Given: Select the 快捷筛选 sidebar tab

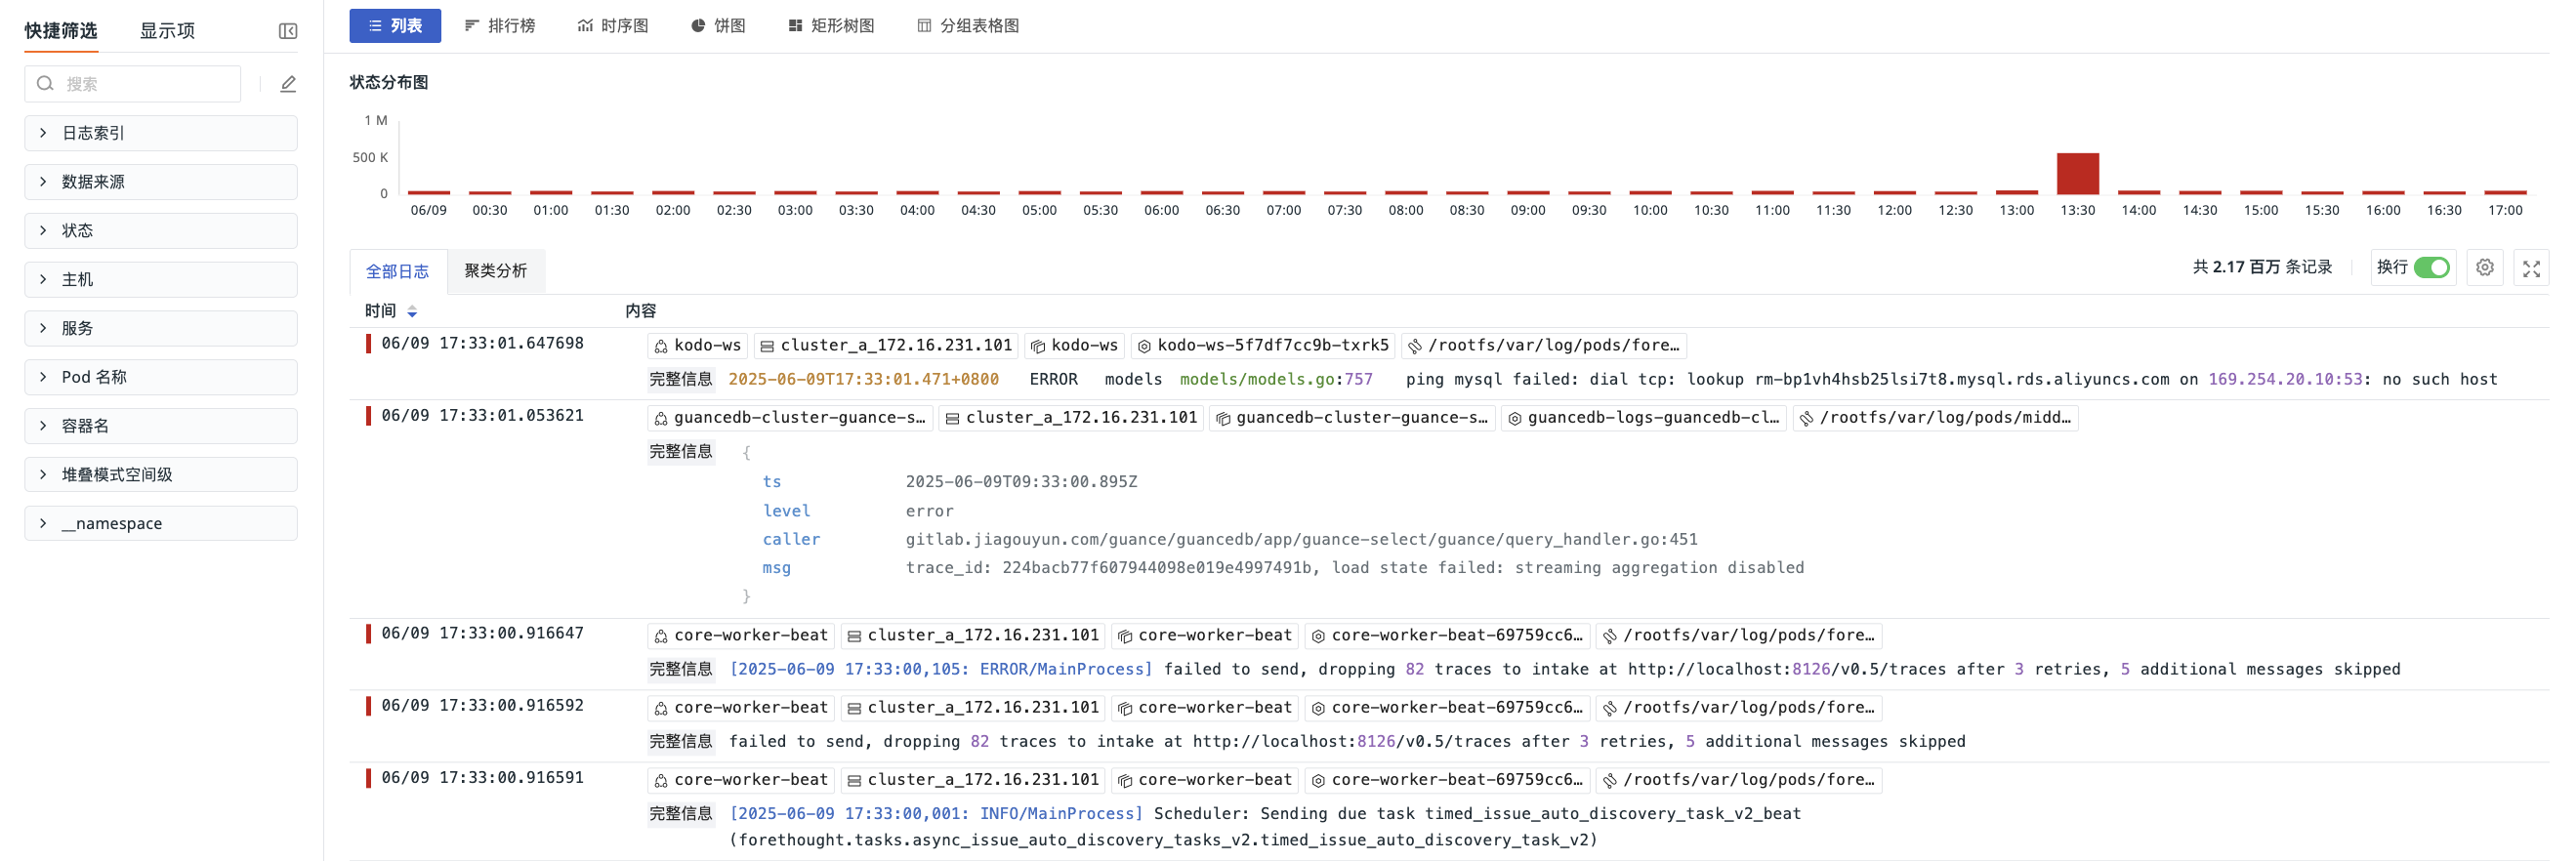Looking at the screenshot, I should pyautogui.click(x=61, y=31).
